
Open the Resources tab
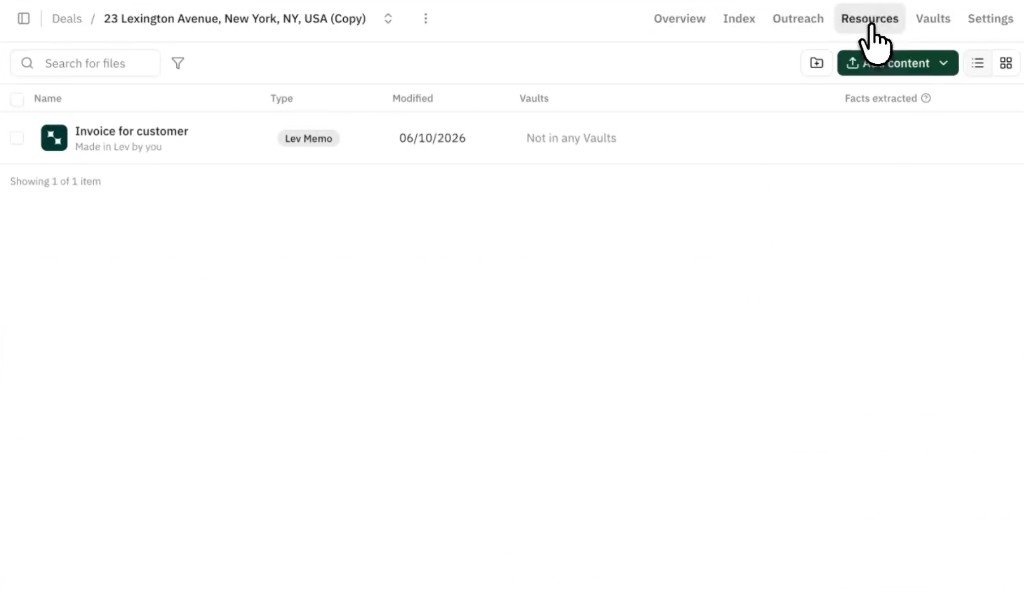pos(869,18)
